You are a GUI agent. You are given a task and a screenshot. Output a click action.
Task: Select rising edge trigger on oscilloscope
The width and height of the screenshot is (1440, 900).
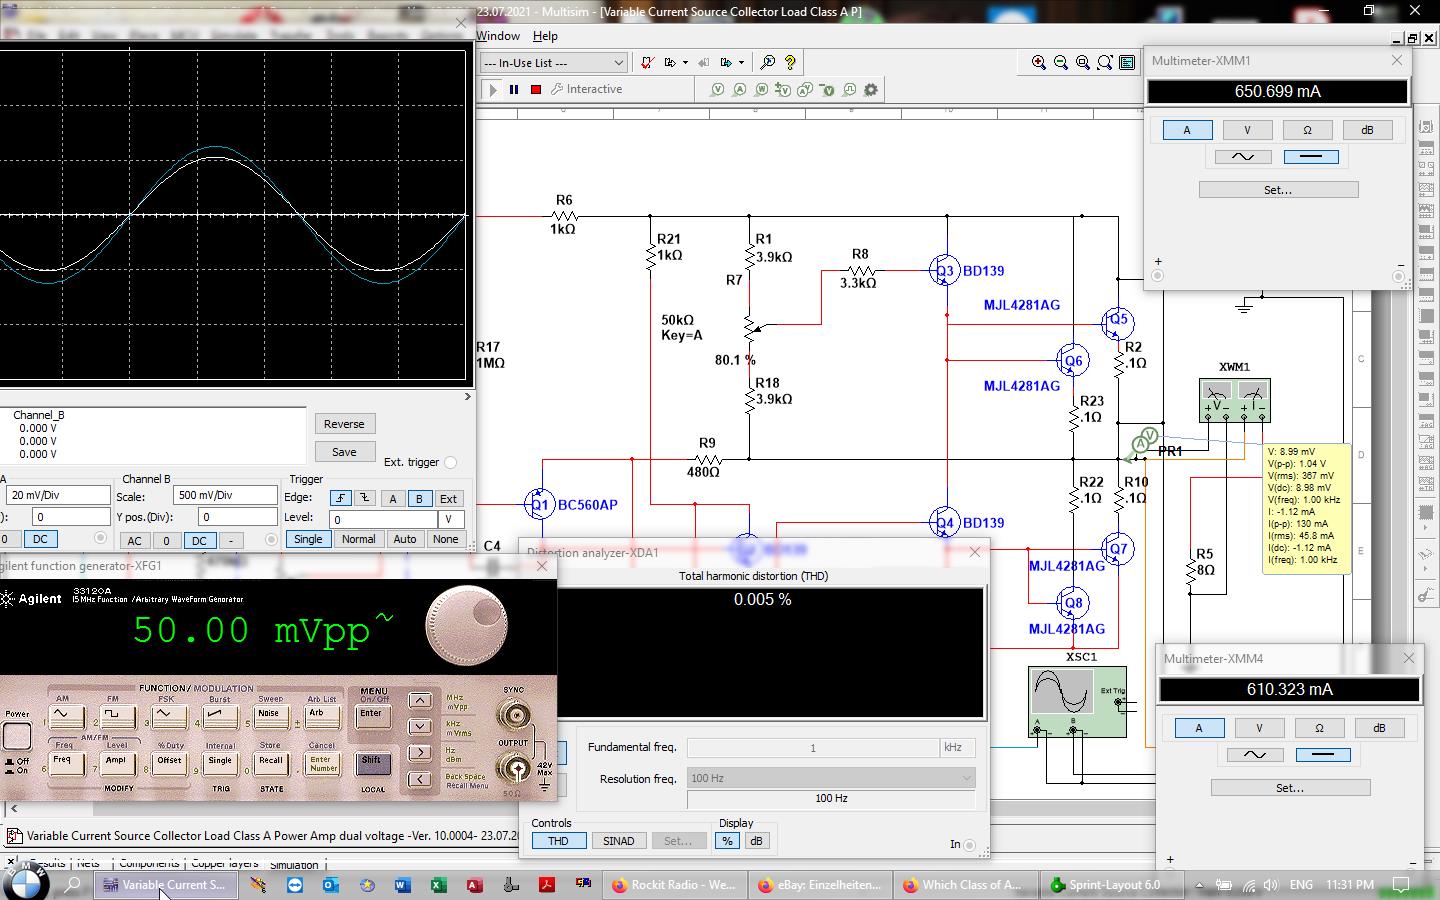(341, 498)
